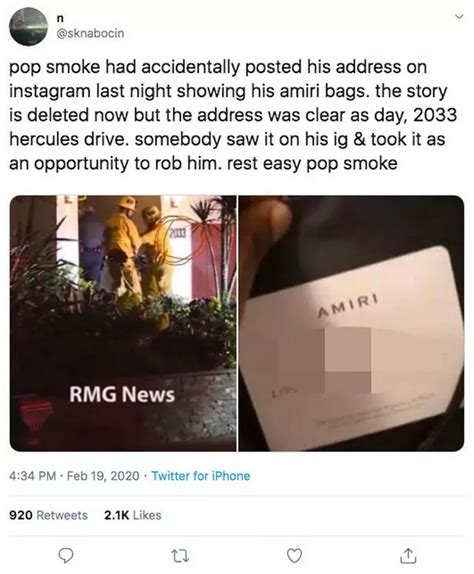Open the Twitter for iPhone source link
This screenshot has height=574, width=474.
coord(201,476)
